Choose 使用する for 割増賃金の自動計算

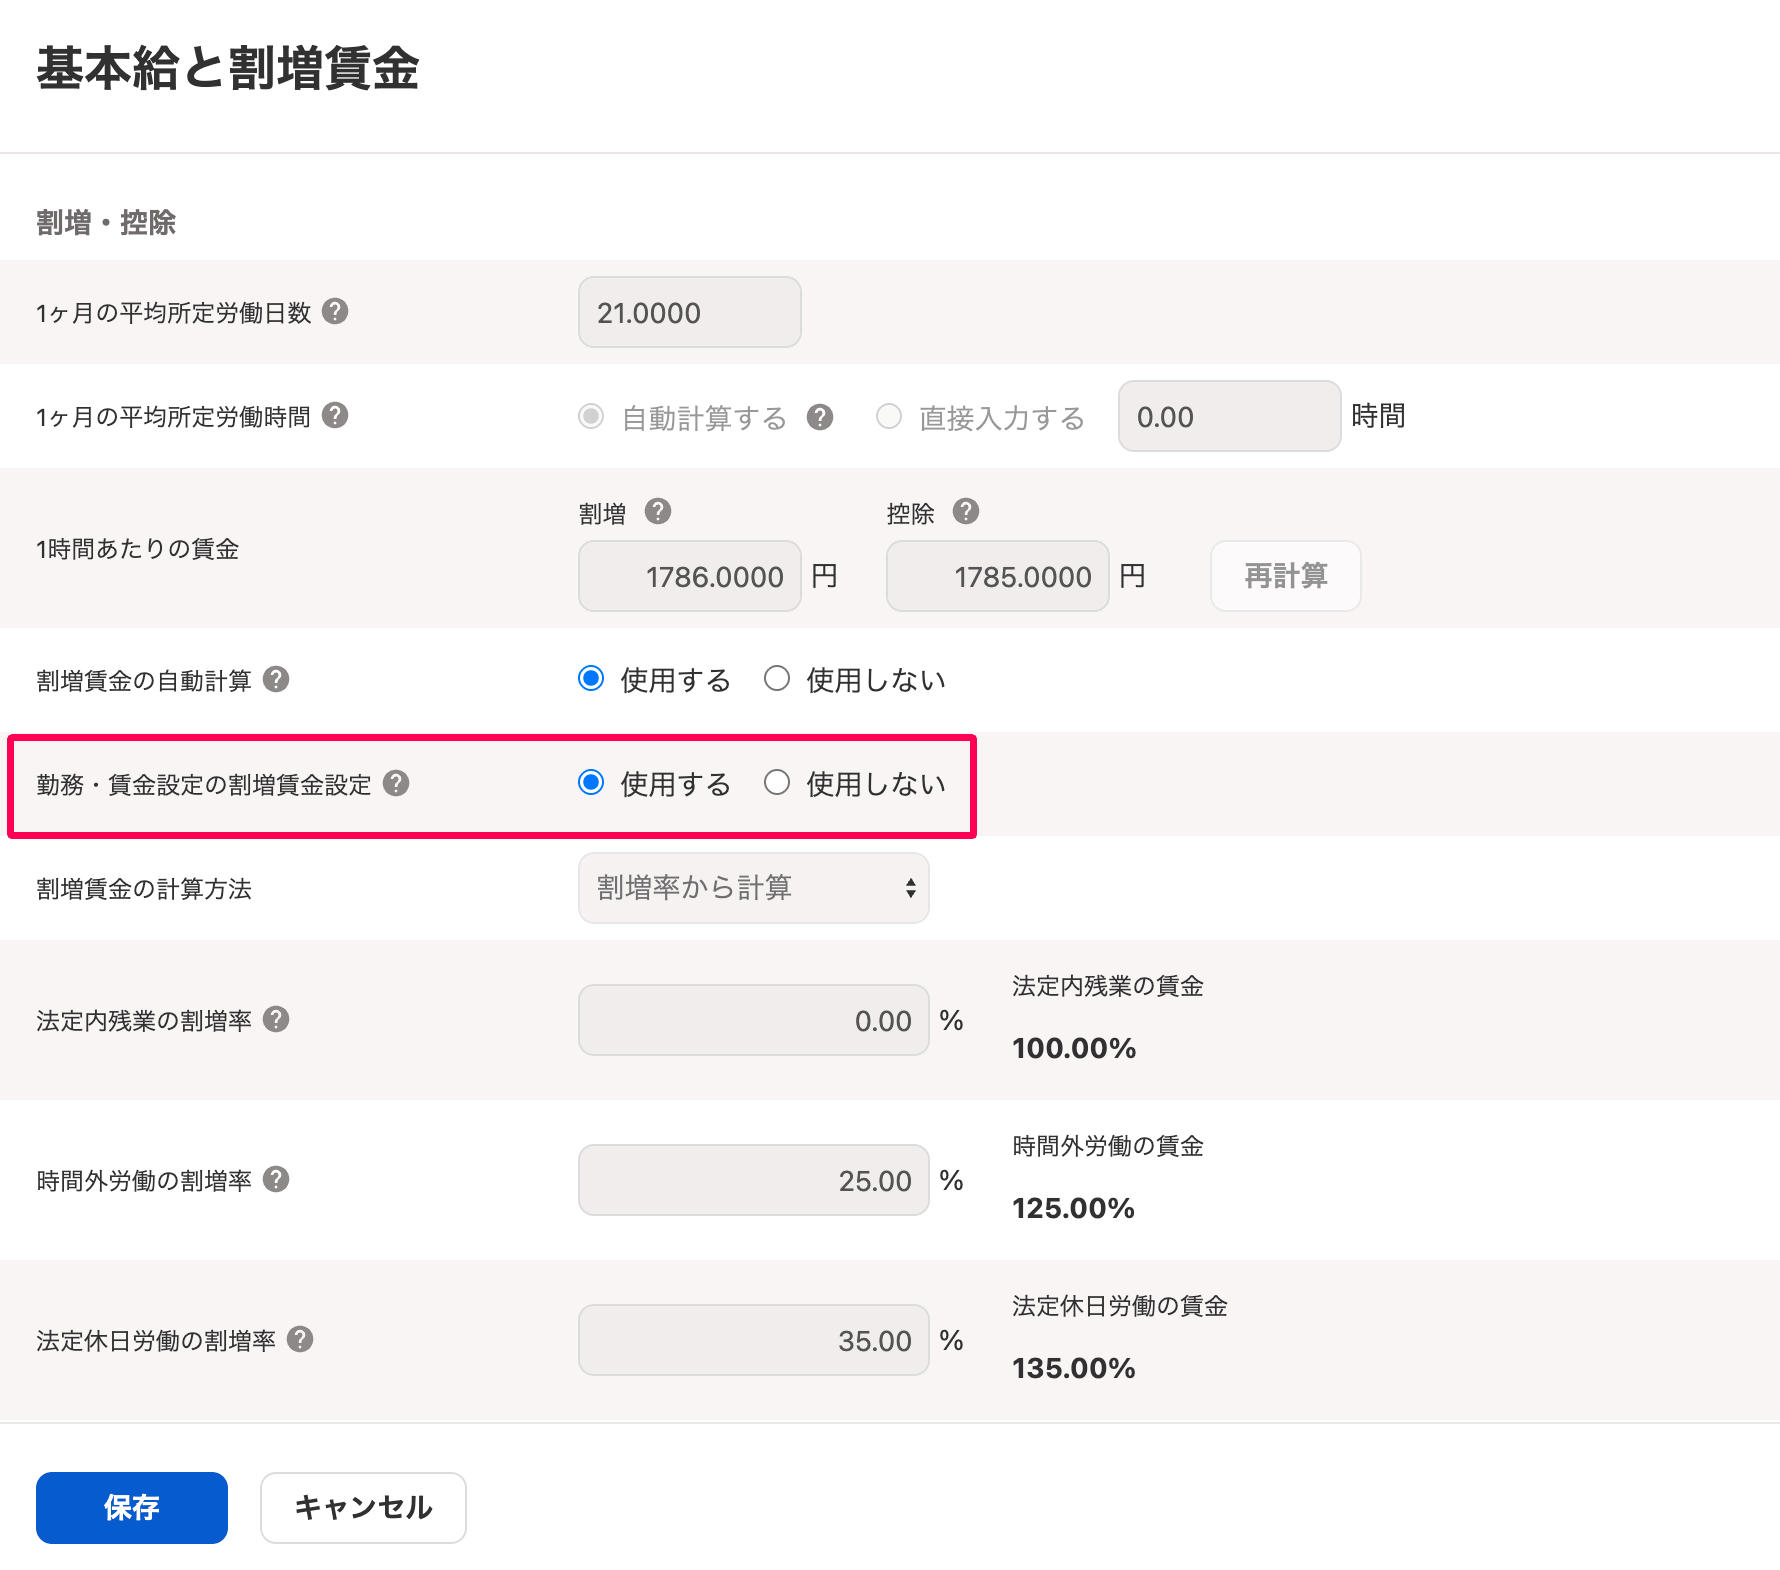coord(591,679)
